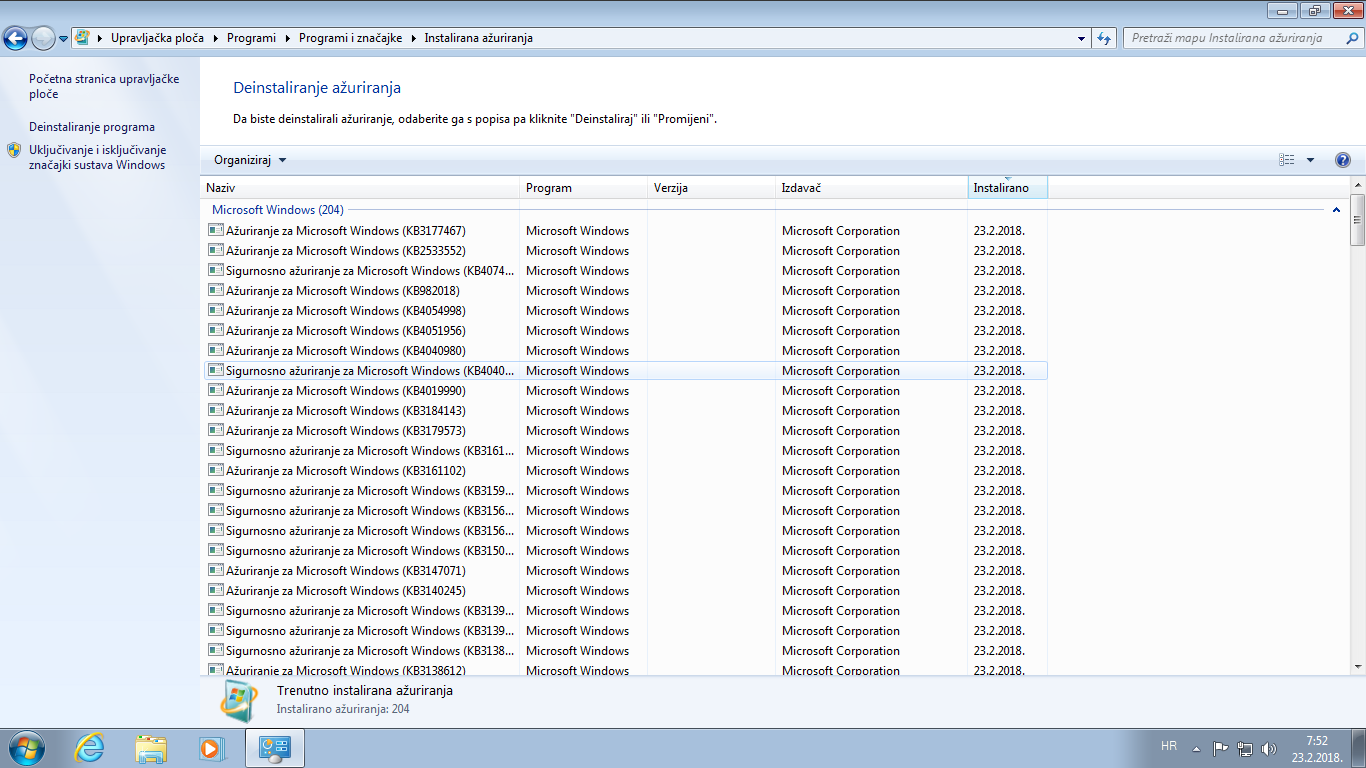The height and width of the screenshot is (768, 1366).
Task: Open the address bar history dropdown
Action: pos(1082,38)
